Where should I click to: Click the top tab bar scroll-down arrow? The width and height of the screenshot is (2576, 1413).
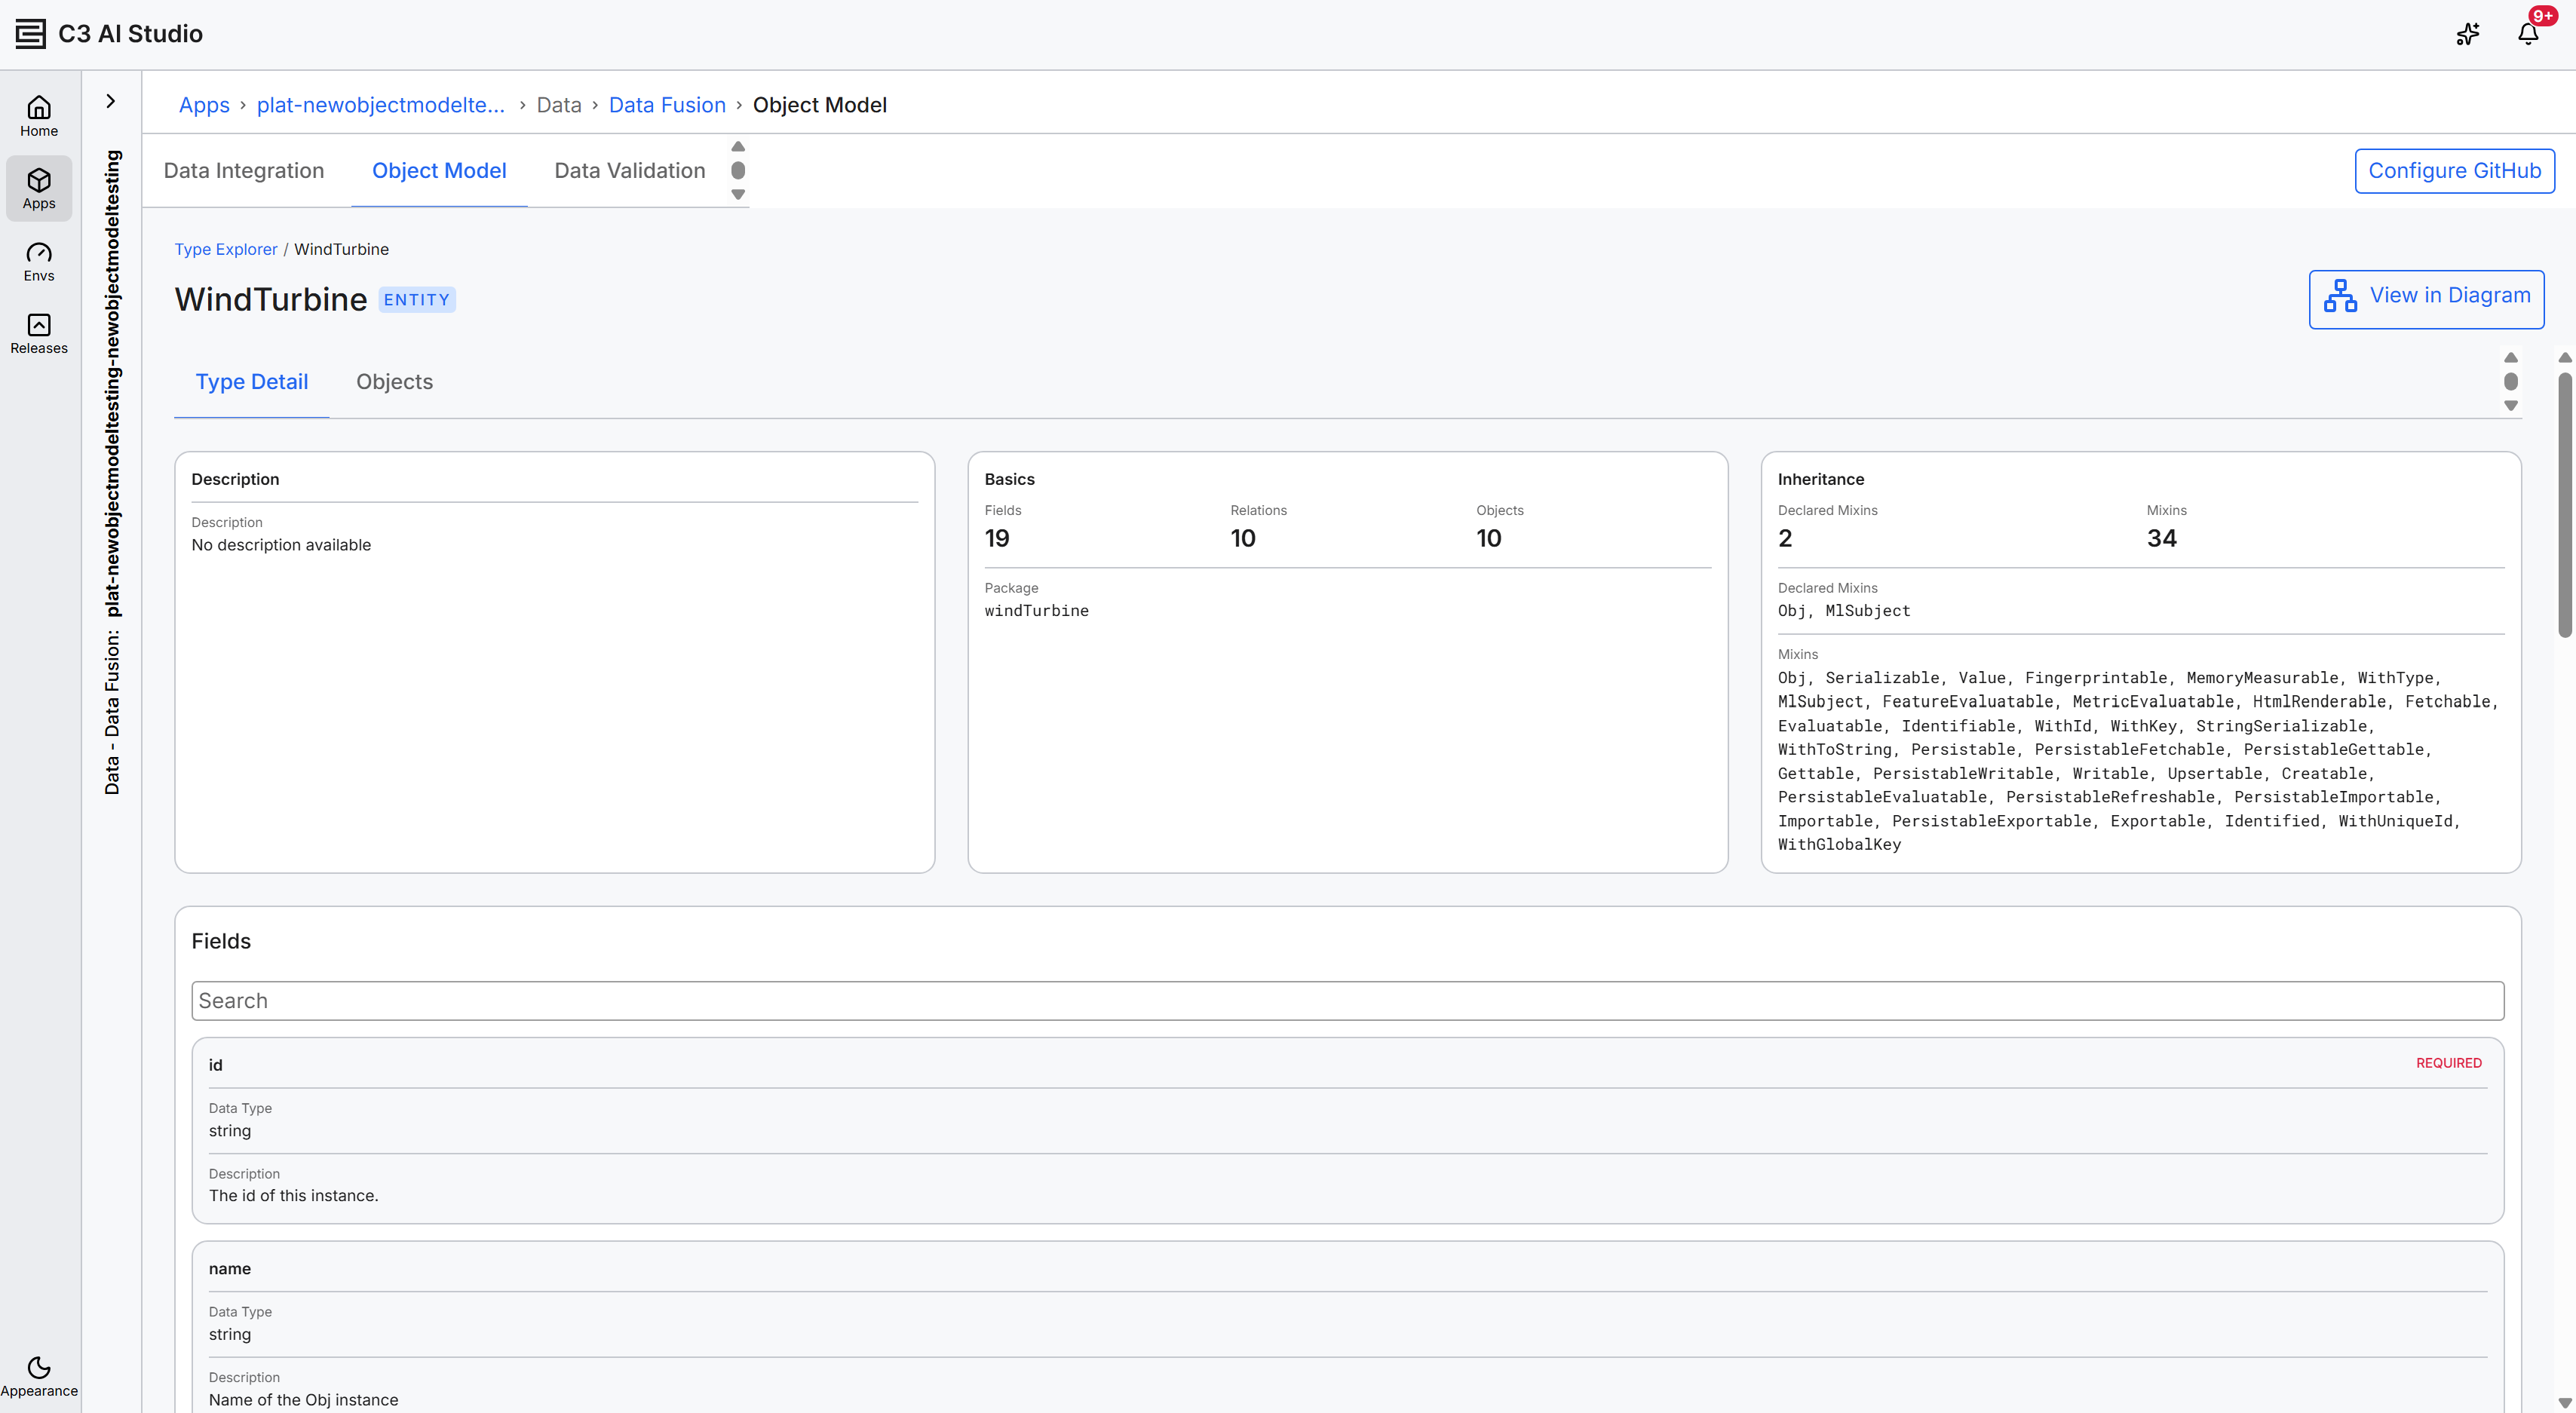pyautogui.click(x=738, y=195)
